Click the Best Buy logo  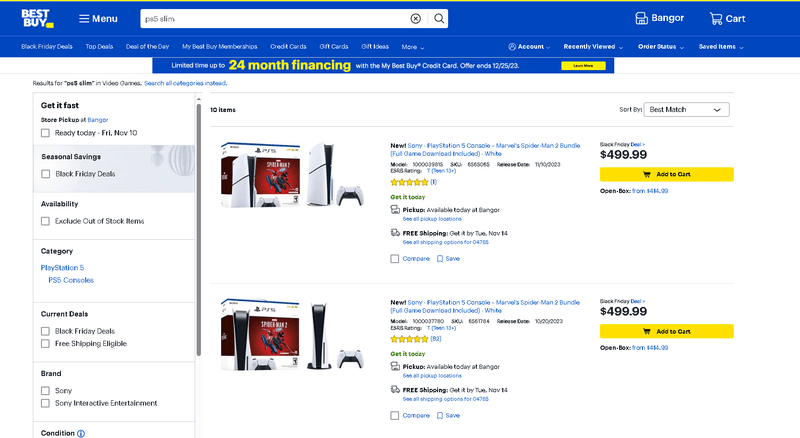[37, 18]
